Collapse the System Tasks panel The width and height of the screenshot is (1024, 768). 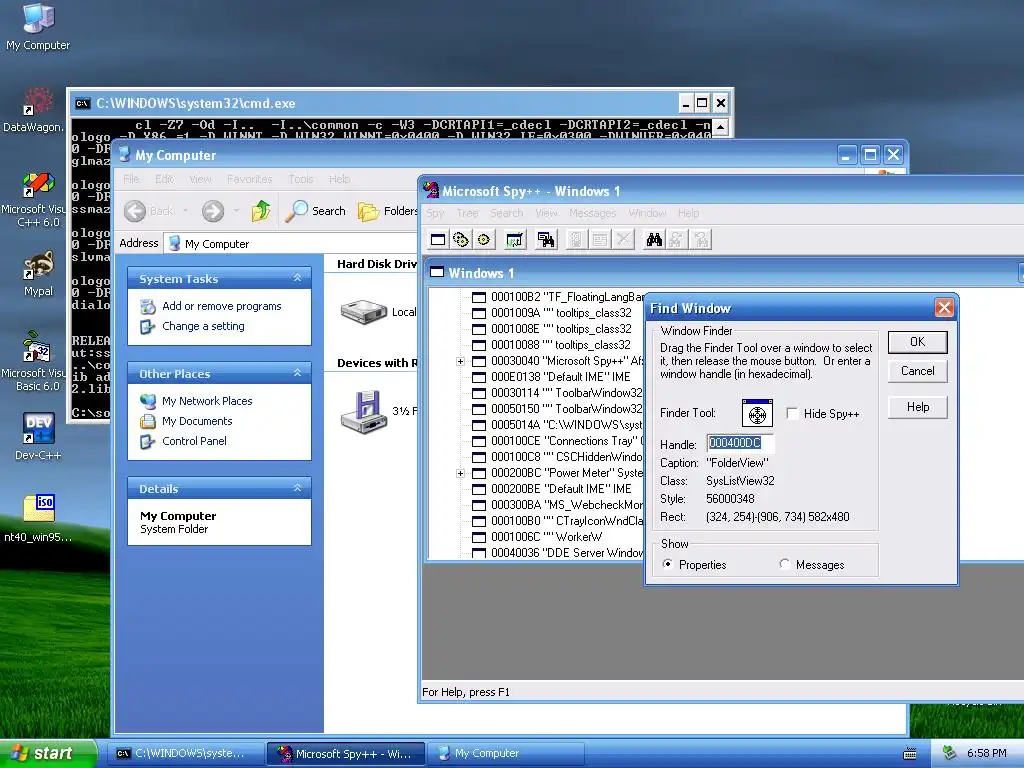pos(297,278)
